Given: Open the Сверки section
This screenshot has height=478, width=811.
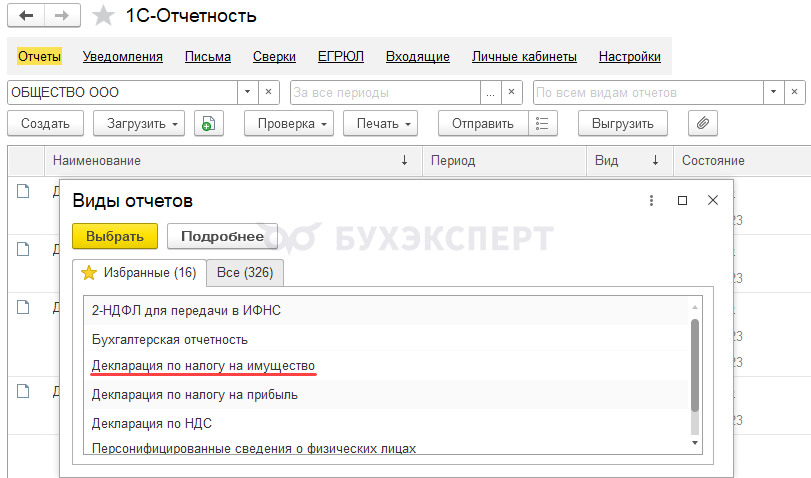Looking at the screenshot, I should (274, 56).
